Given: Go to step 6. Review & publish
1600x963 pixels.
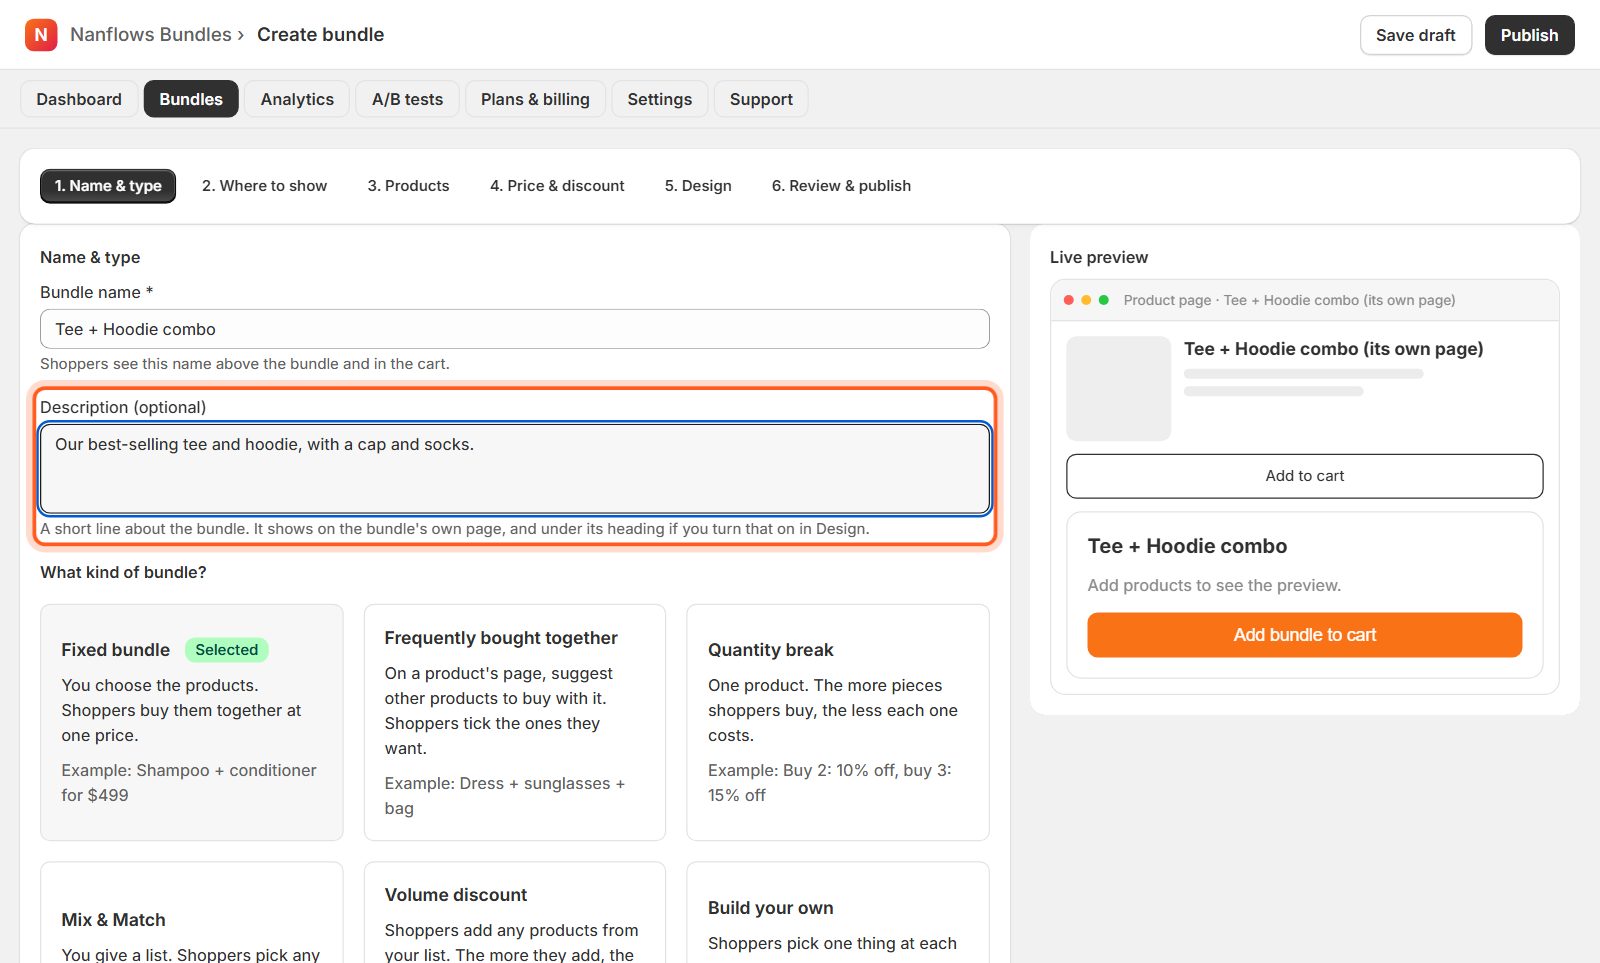Looking at the screenshot, I should (841, 186).
